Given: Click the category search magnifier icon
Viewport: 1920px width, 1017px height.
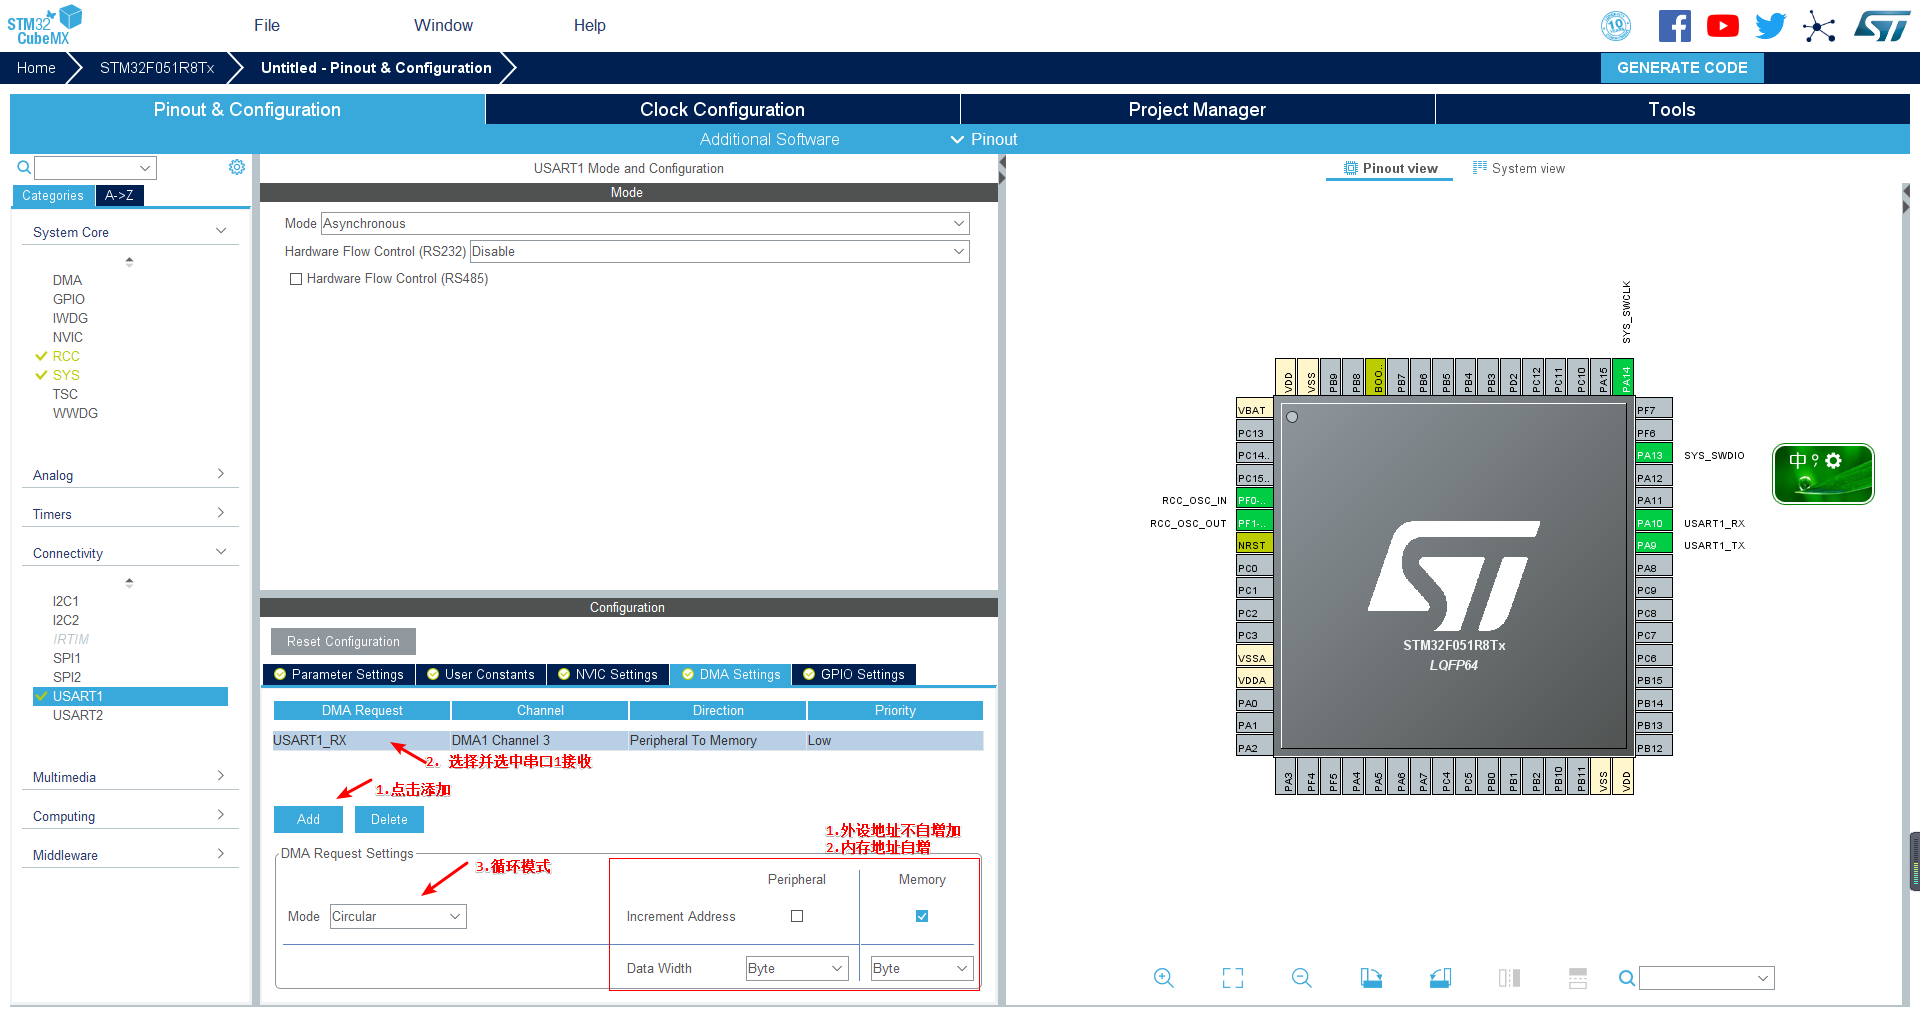Looking at the screenshot, I should [24, 168].
